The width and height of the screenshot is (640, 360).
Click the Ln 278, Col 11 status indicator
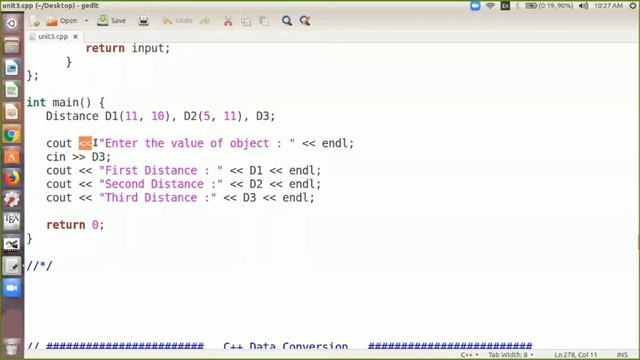coord(576,355)
